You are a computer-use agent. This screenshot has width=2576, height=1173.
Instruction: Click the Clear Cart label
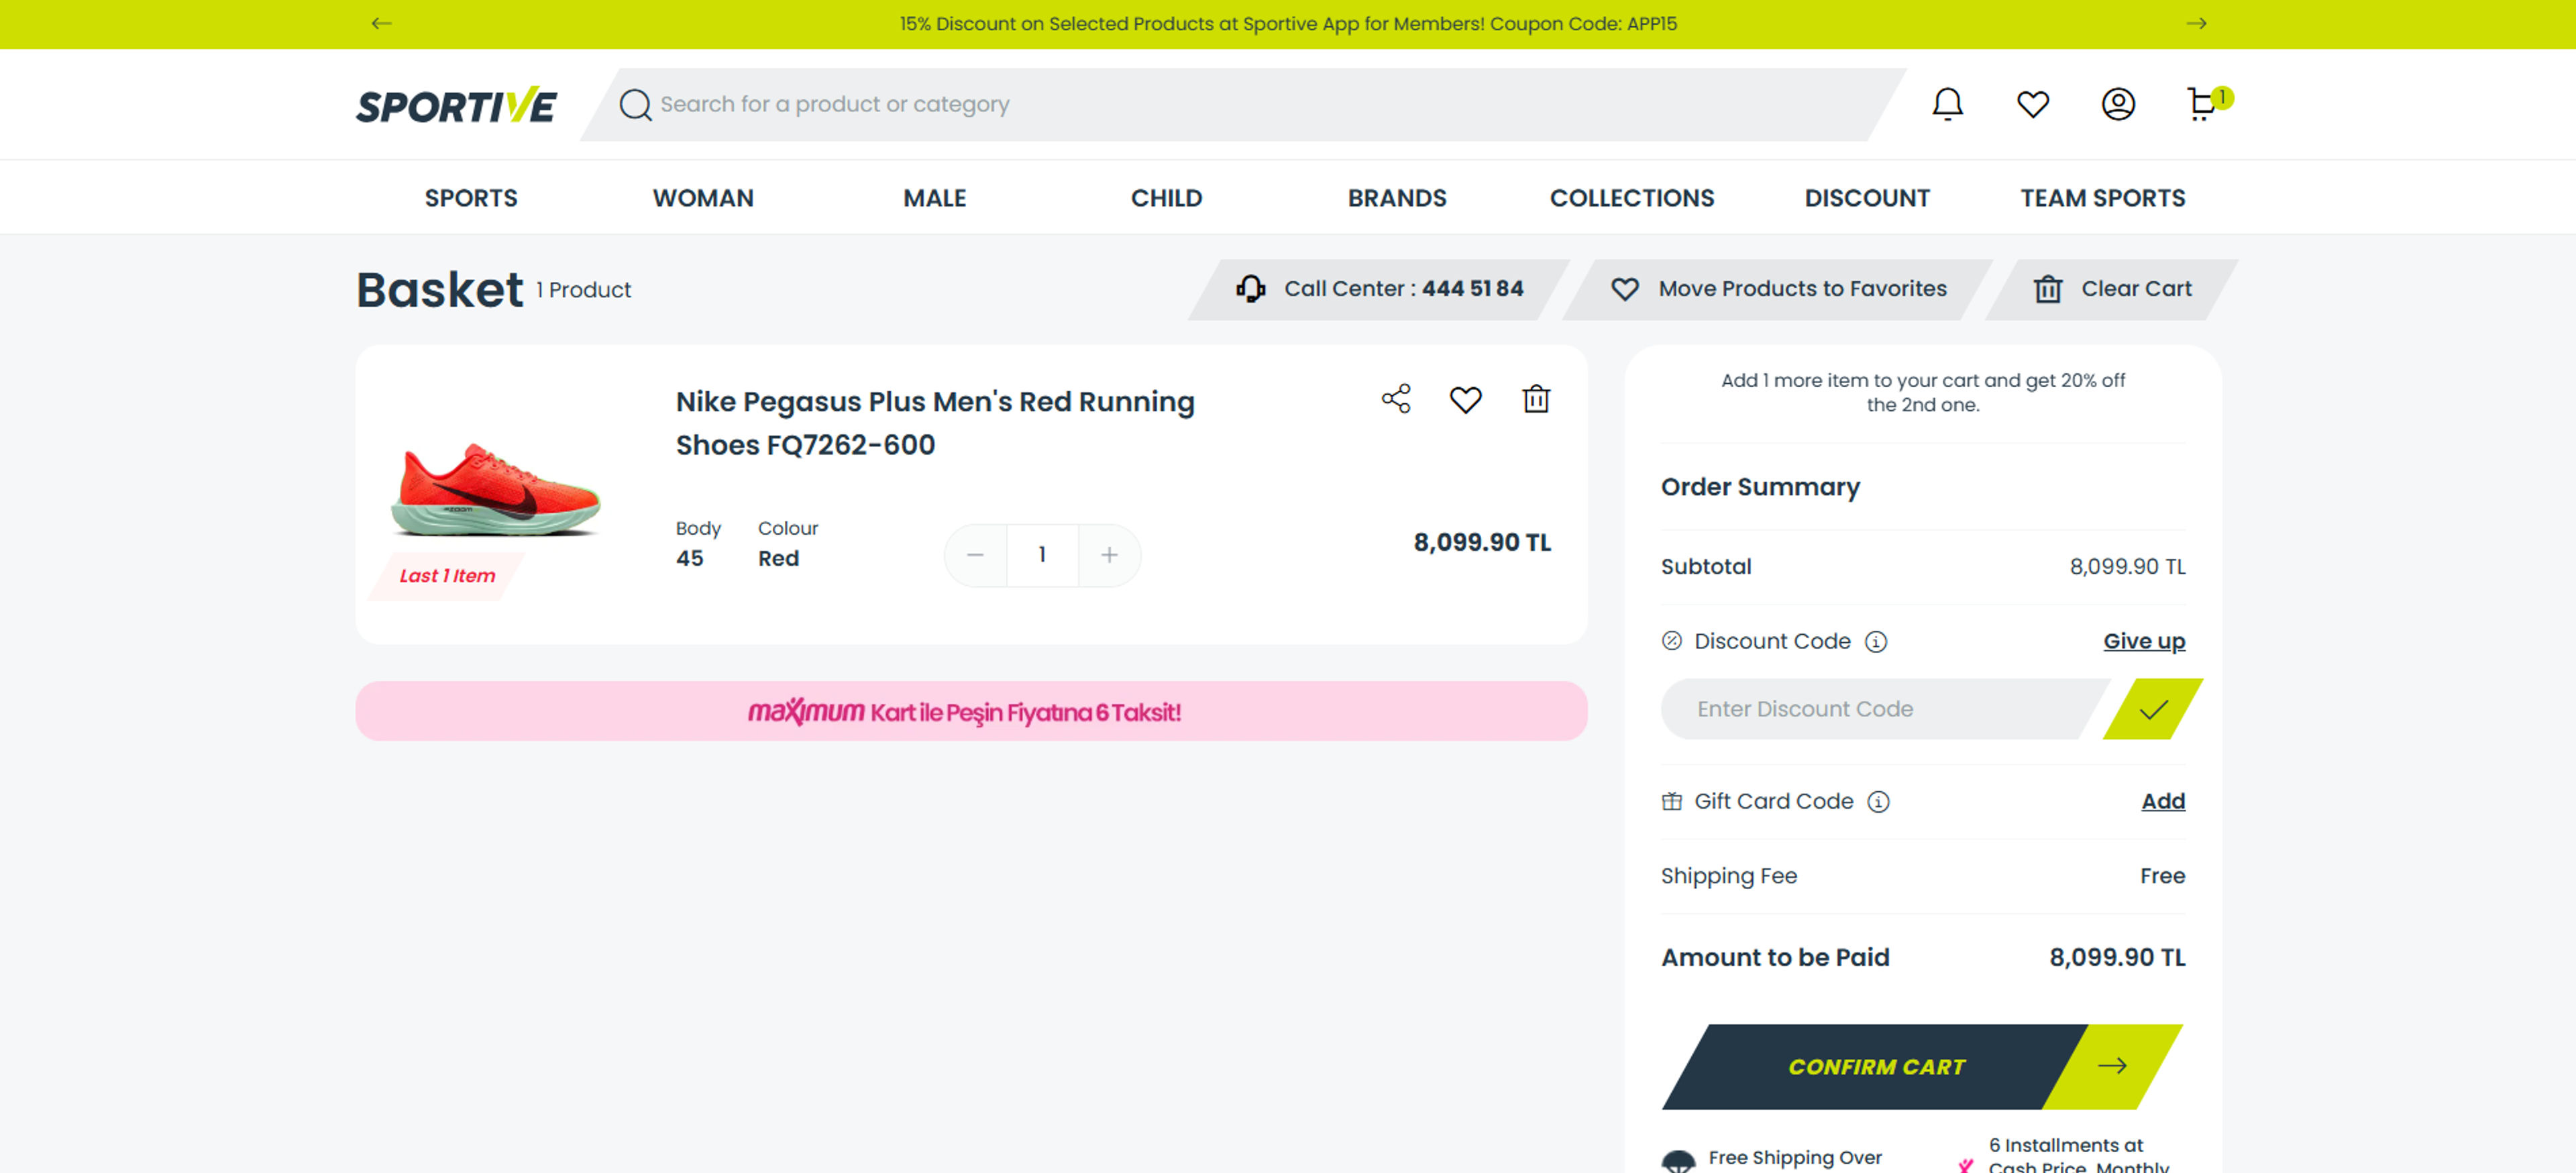(2136, 289)
